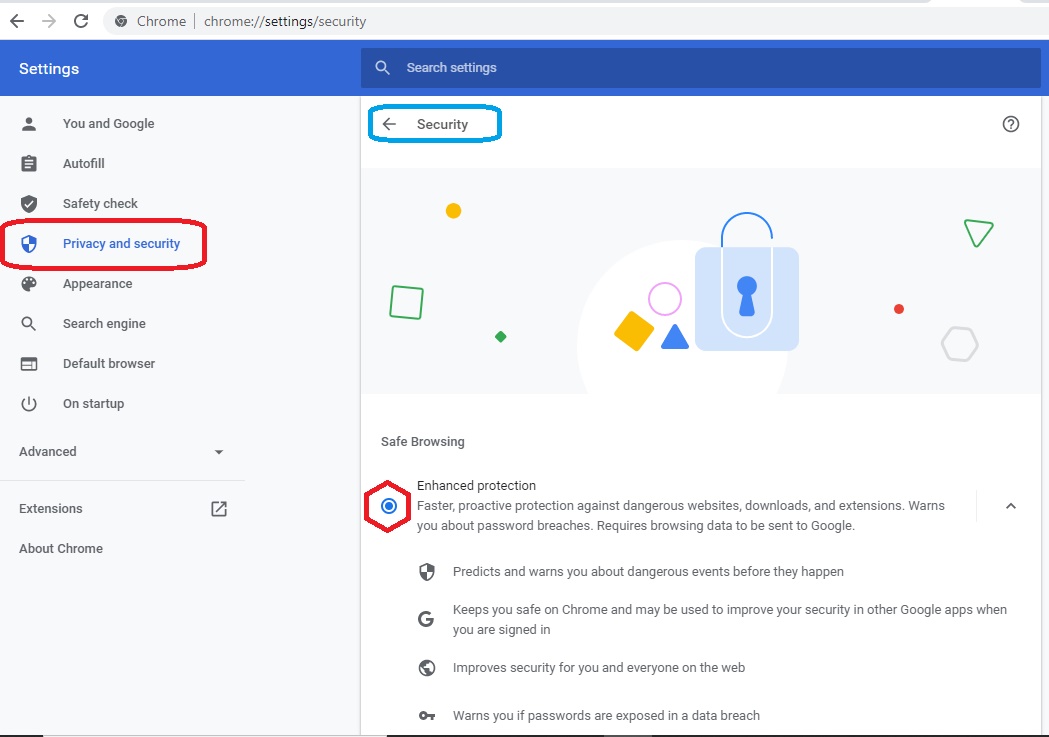Click the blue shield icon for Privacy and security

coord(29,243)
